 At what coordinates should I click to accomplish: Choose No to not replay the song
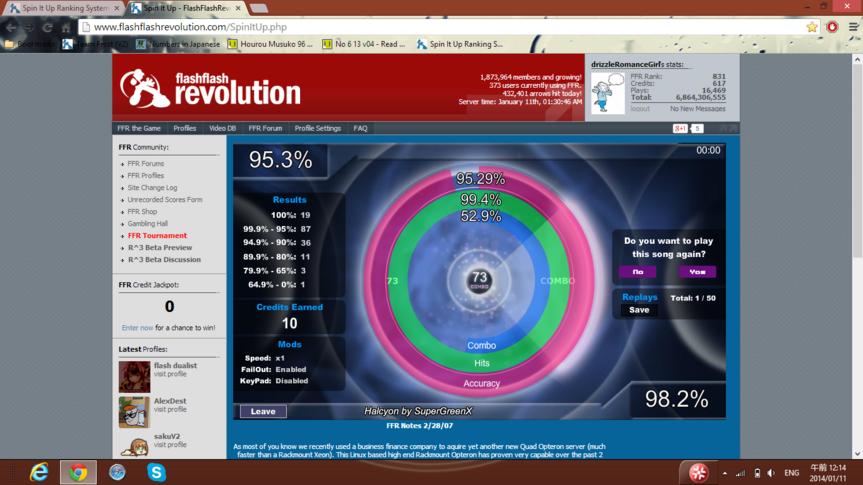point(637,272)
